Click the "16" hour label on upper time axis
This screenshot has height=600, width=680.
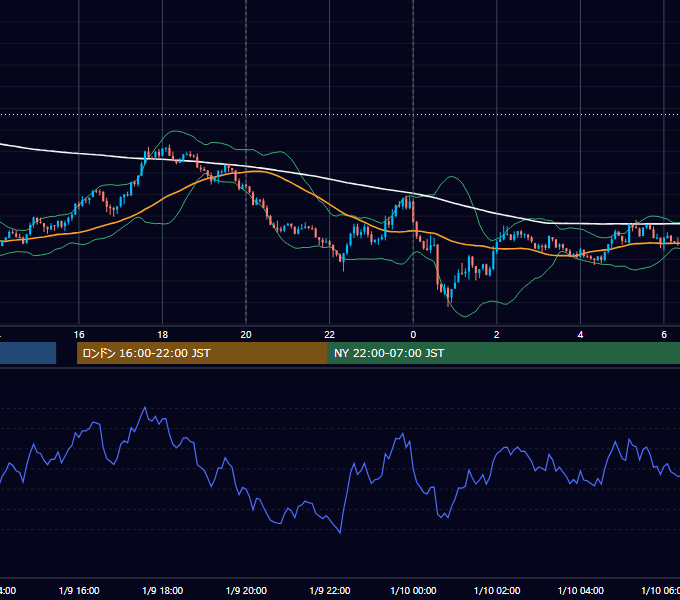pyautogui.click(x=79, y=335)
